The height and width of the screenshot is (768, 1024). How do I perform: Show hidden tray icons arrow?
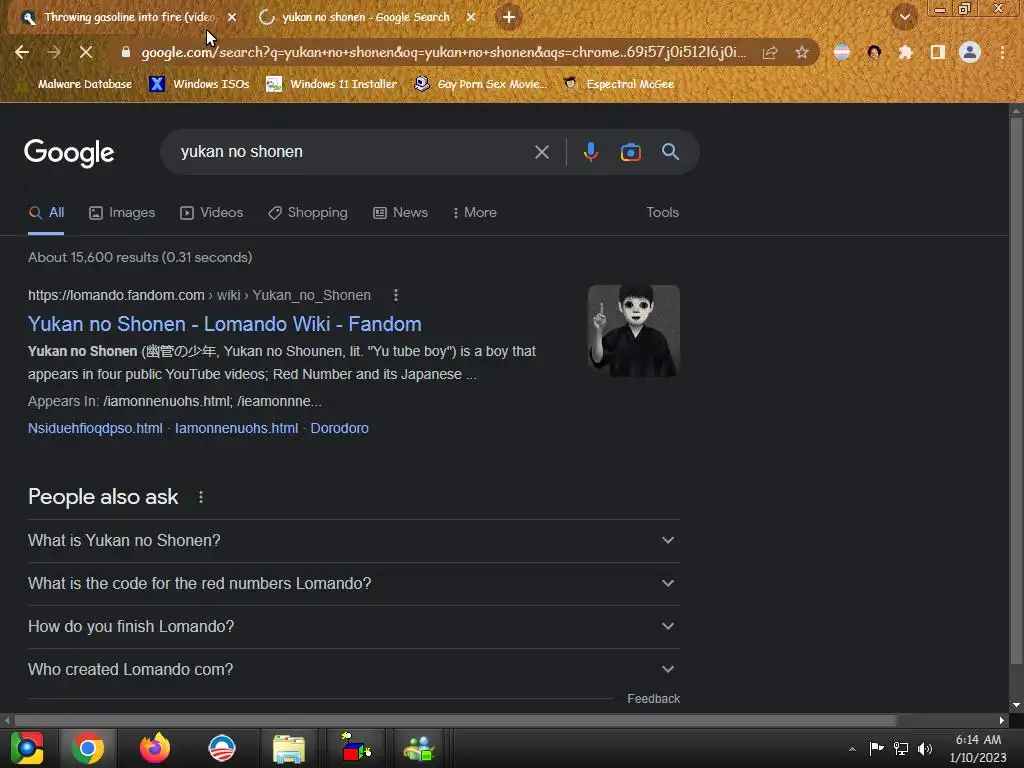click(852, 749)
